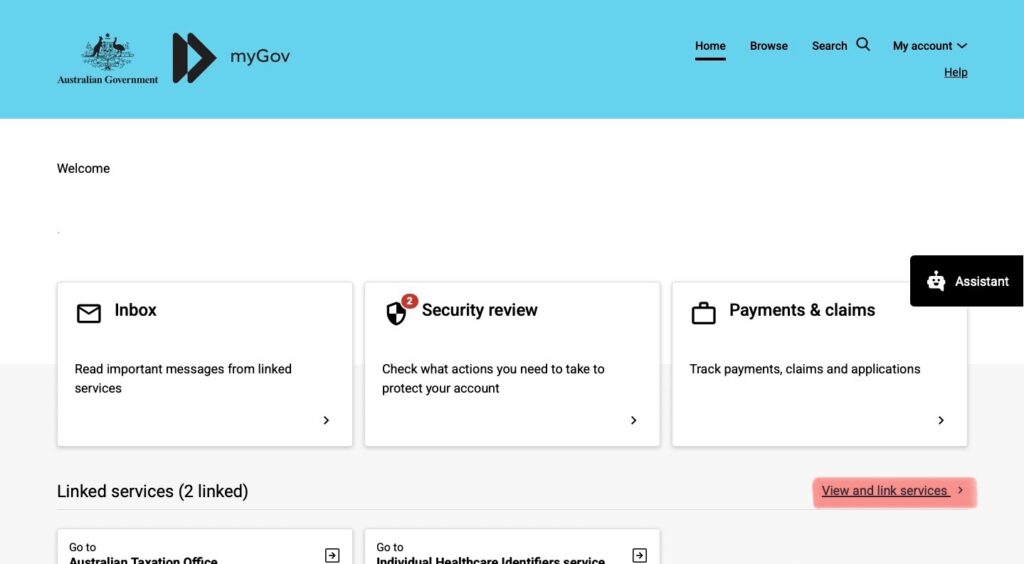Click the Australian Government crest logo
This screenshot has width=1024, height=564.
[x=108, y=59]
